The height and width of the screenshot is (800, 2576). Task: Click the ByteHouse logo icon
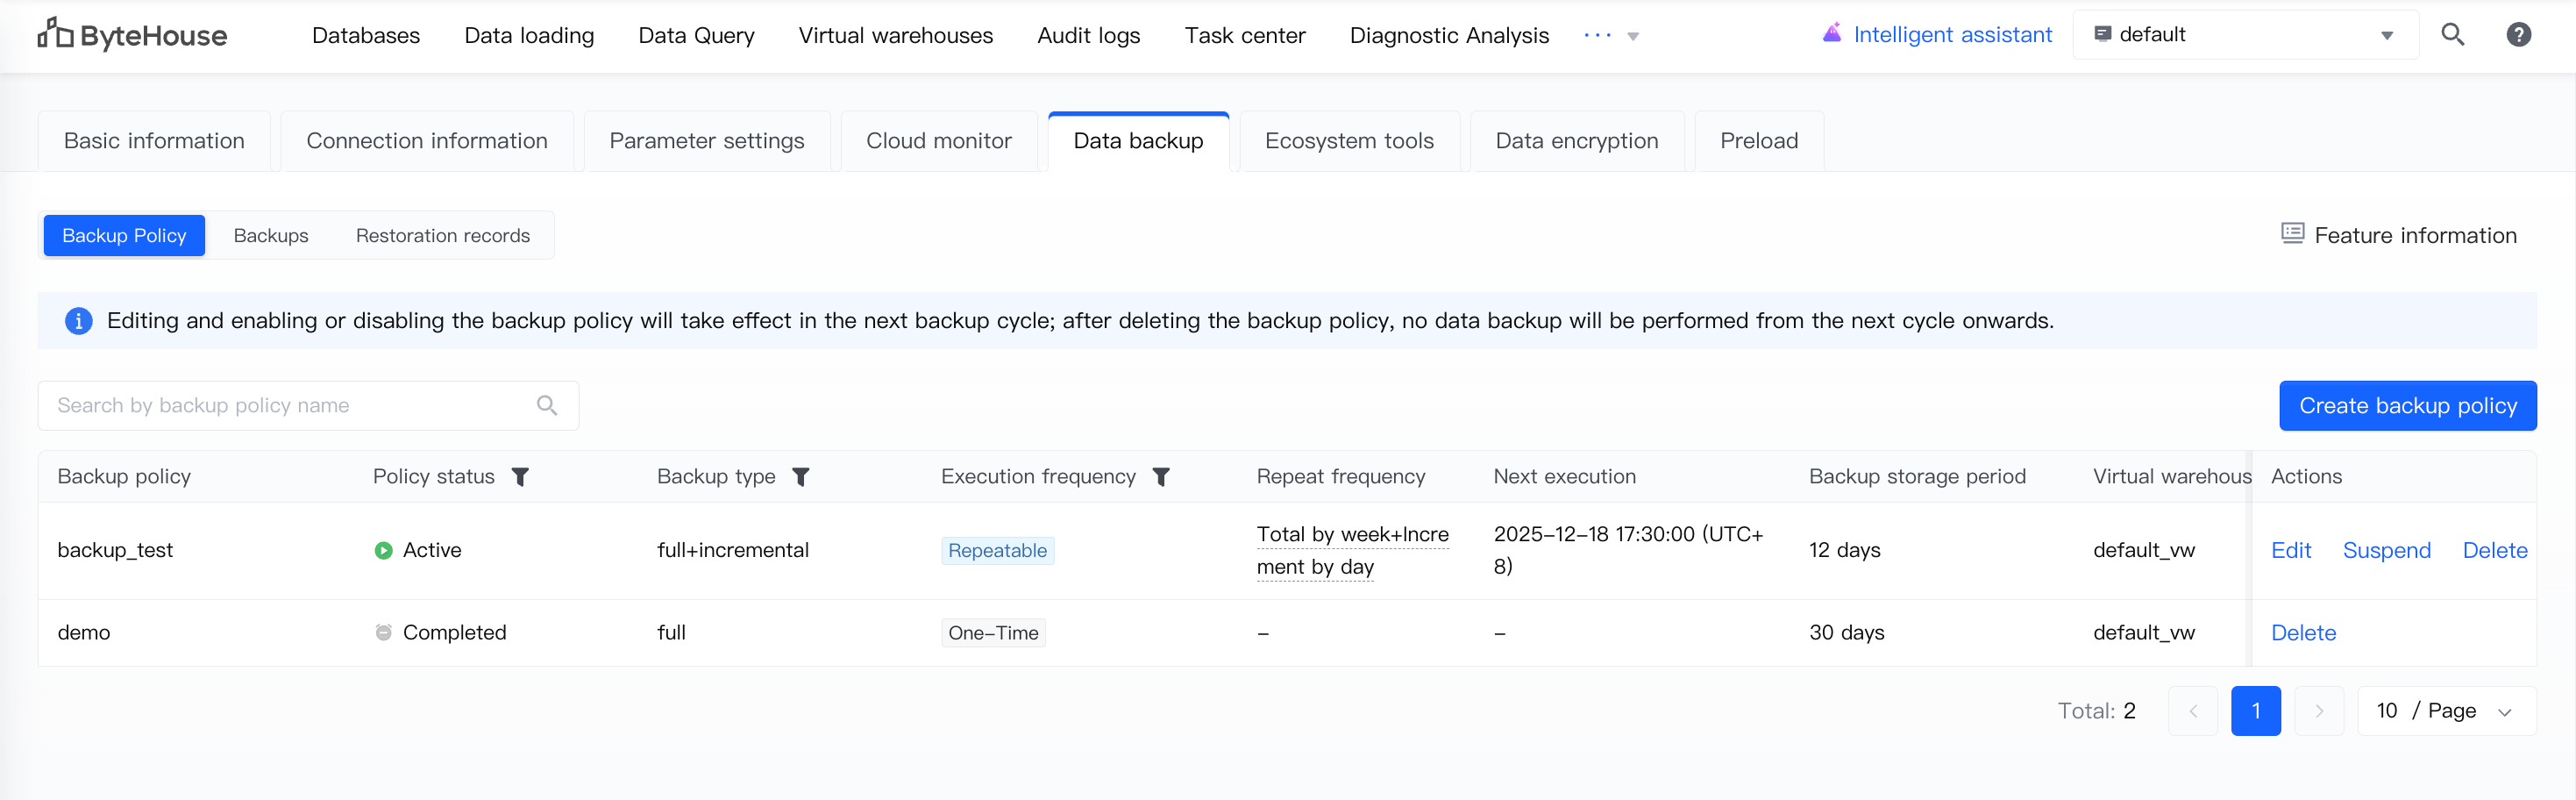coord(55,34)
